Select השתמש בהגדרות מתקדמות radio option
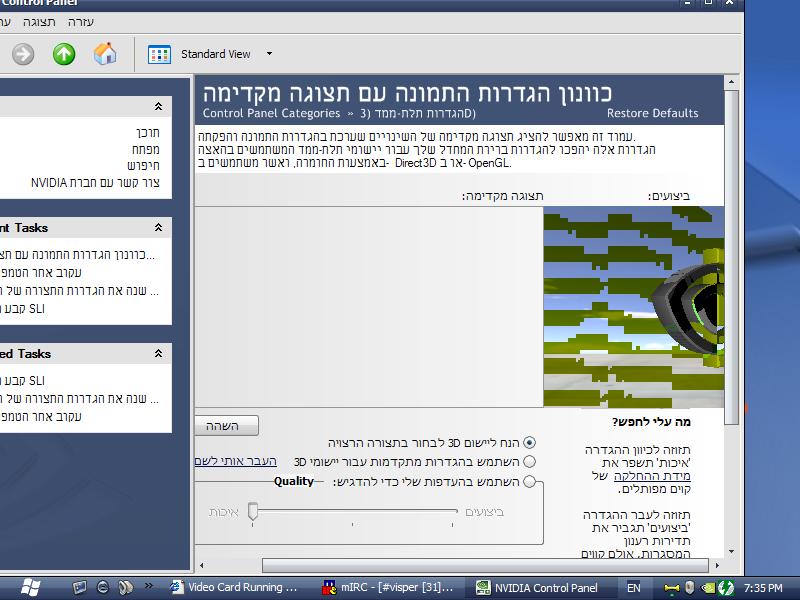Screen dimensions: 800x600 click(x=530, y=462)
